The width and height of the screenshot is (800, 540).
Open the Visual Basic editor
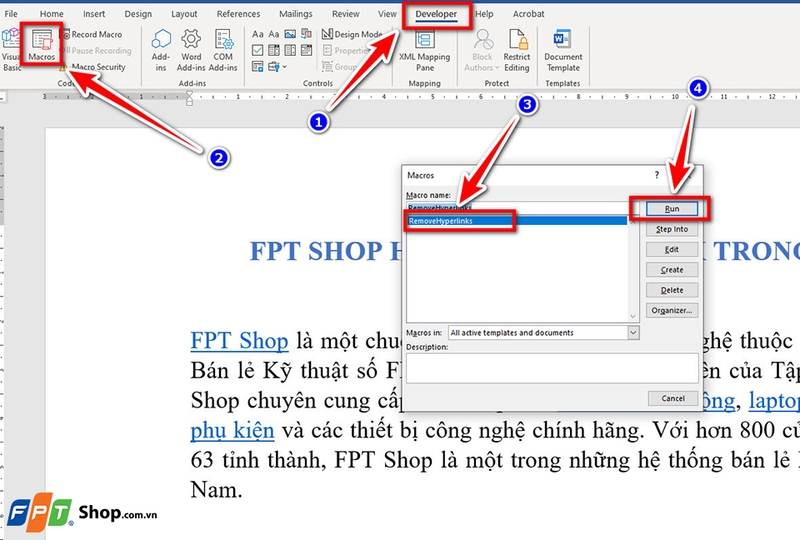pos(10,50)
